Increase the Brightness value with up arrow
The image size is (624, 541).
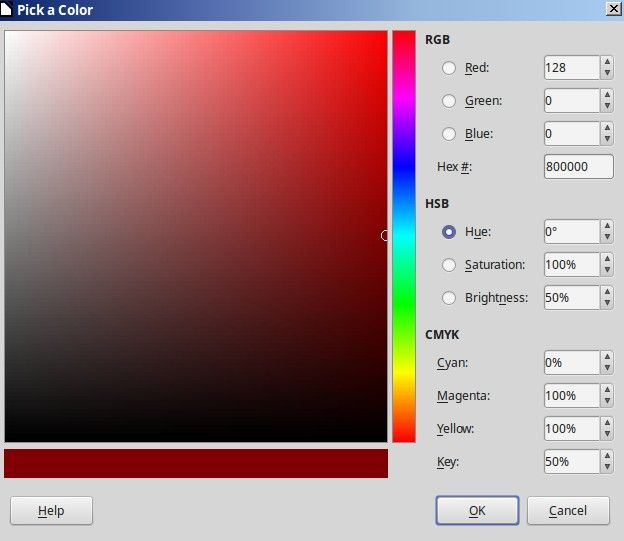tap(607, 292)
